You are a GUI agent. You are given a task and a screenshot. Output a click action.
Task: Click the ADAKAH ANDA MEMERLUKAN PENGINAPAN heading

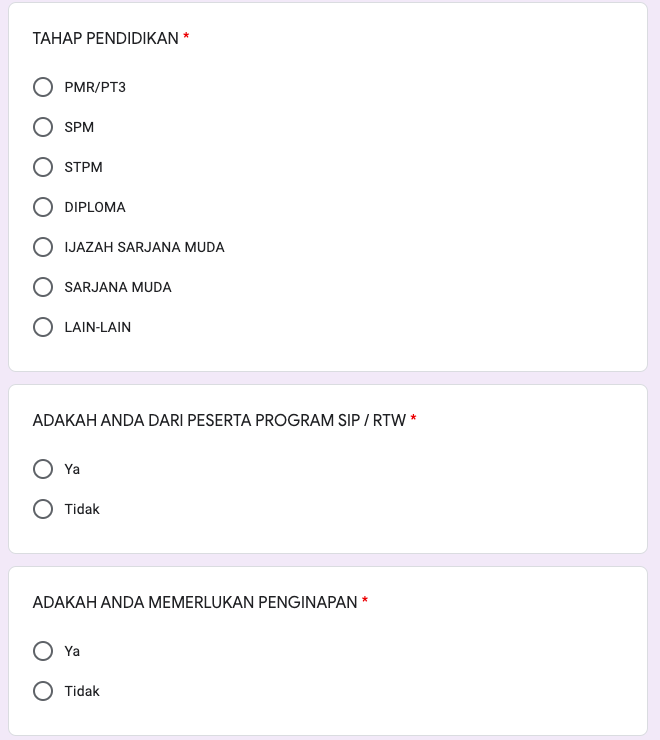(195, 602)
